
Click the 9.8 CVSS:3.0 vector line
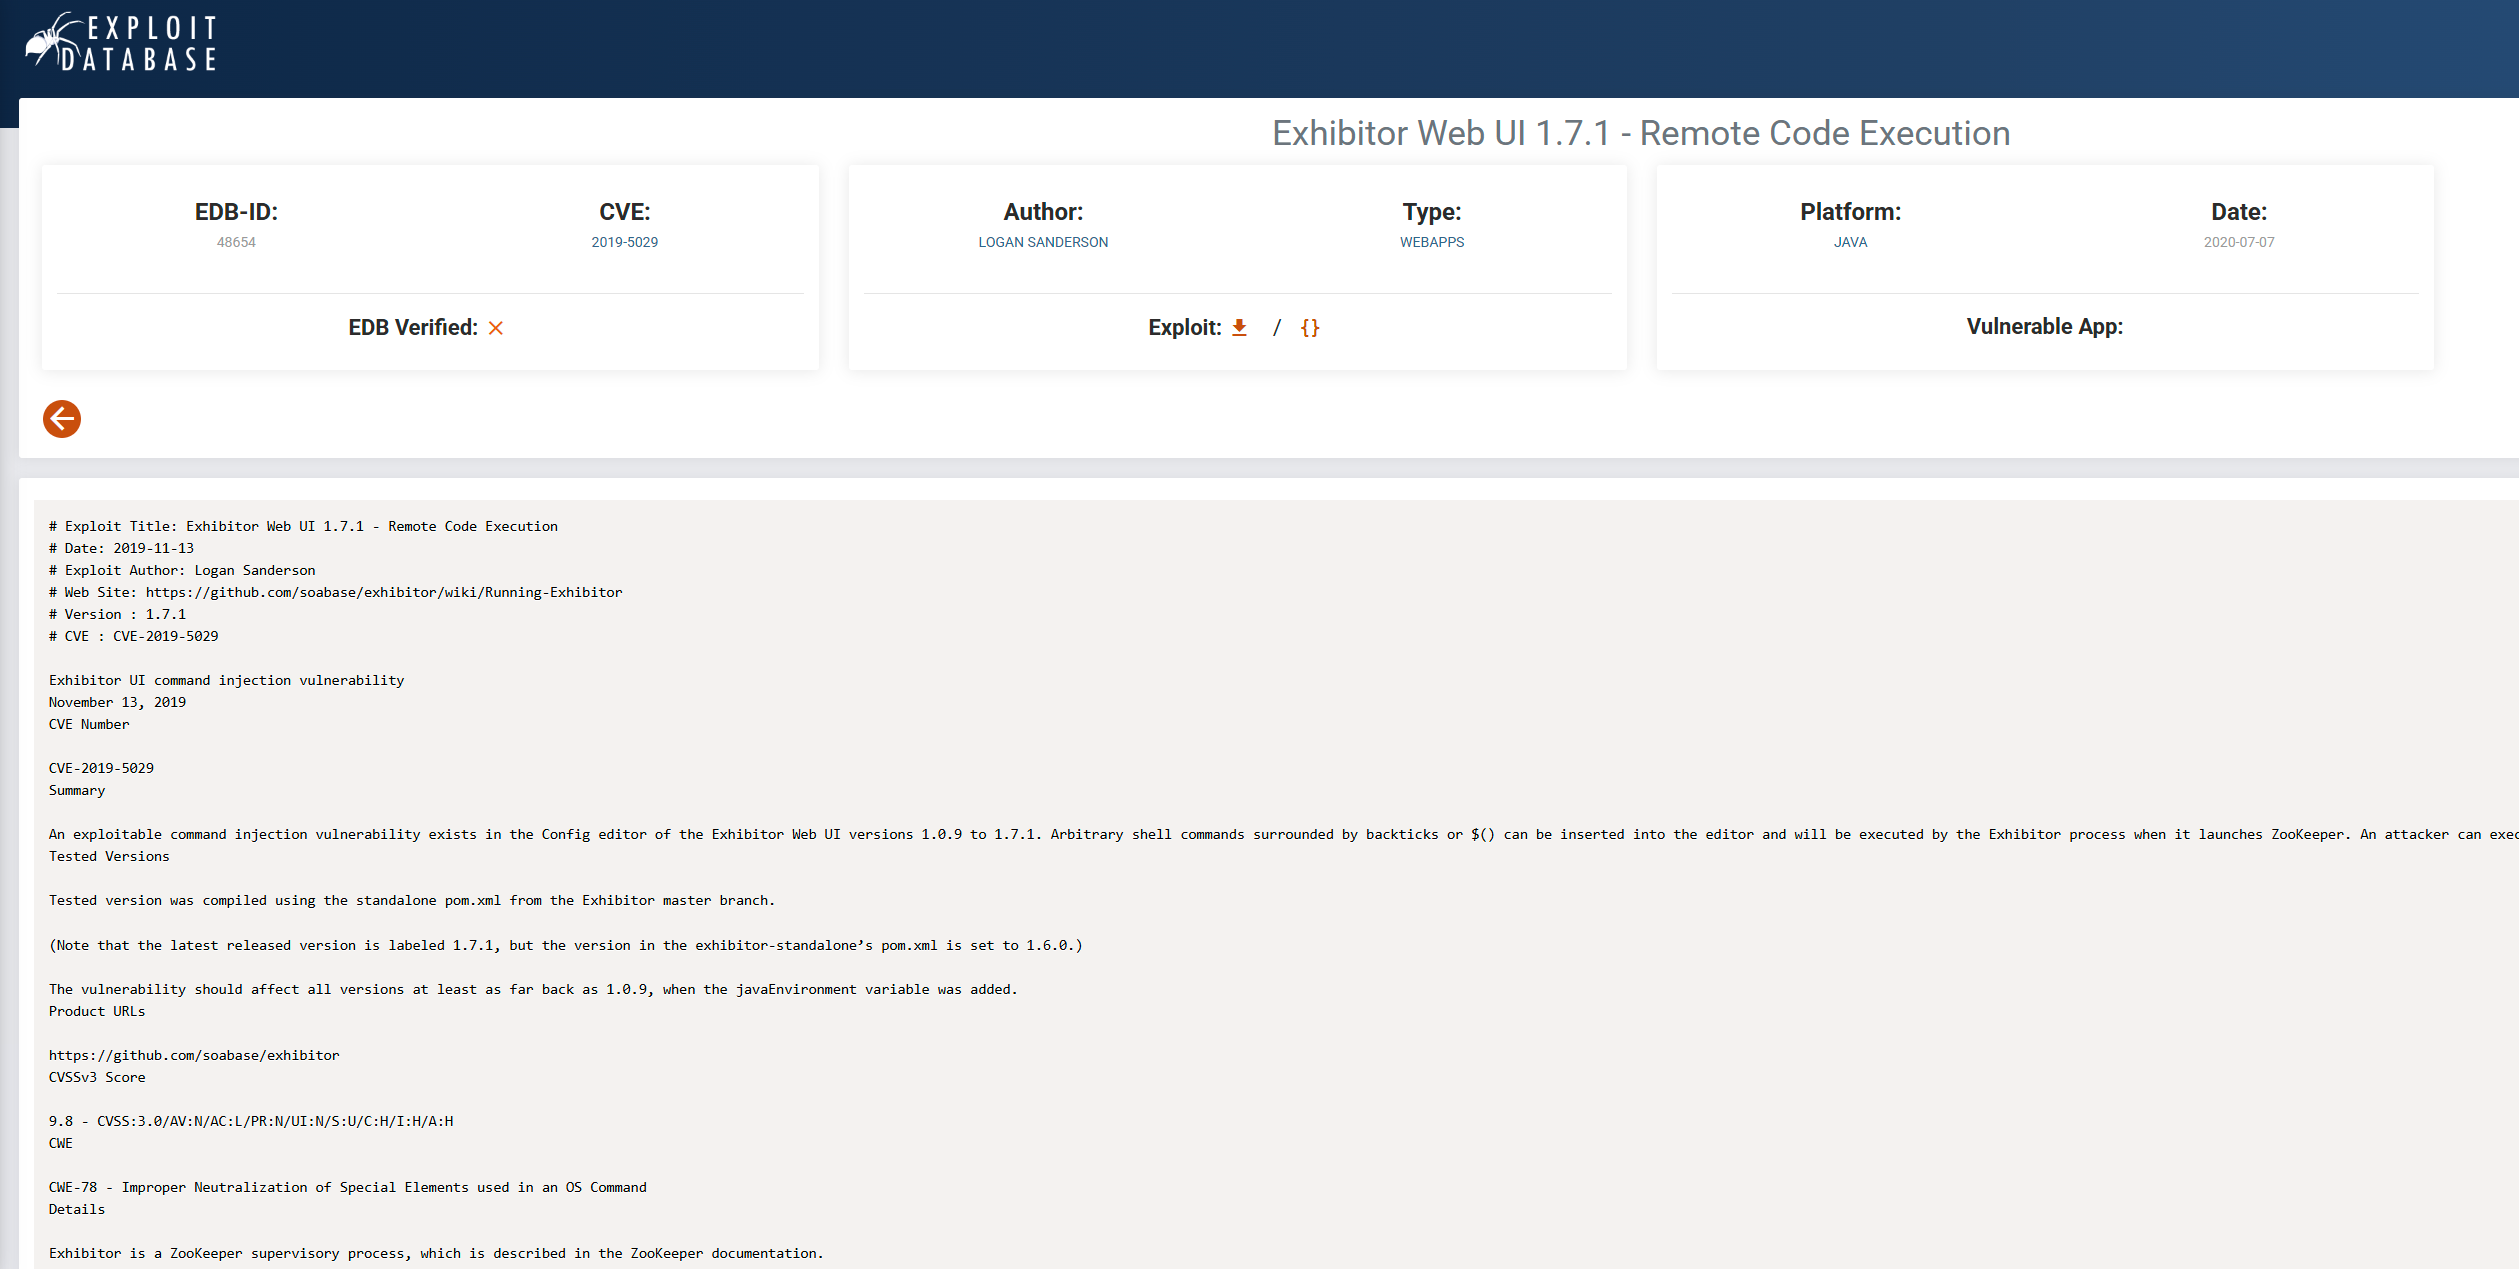point(251,1121)
